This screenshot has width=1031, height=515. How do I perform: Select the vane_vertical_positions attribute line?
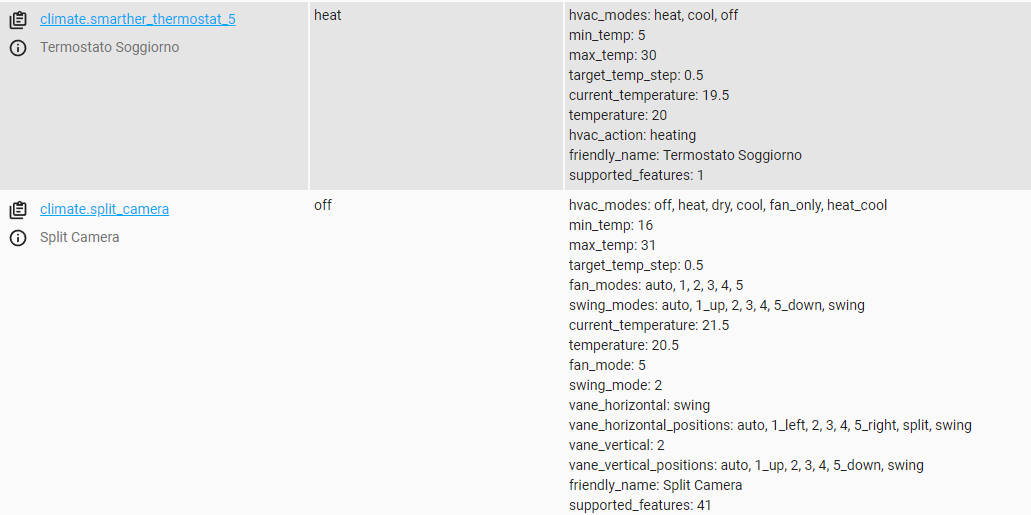pyautogui.click(x=746, y=466)
